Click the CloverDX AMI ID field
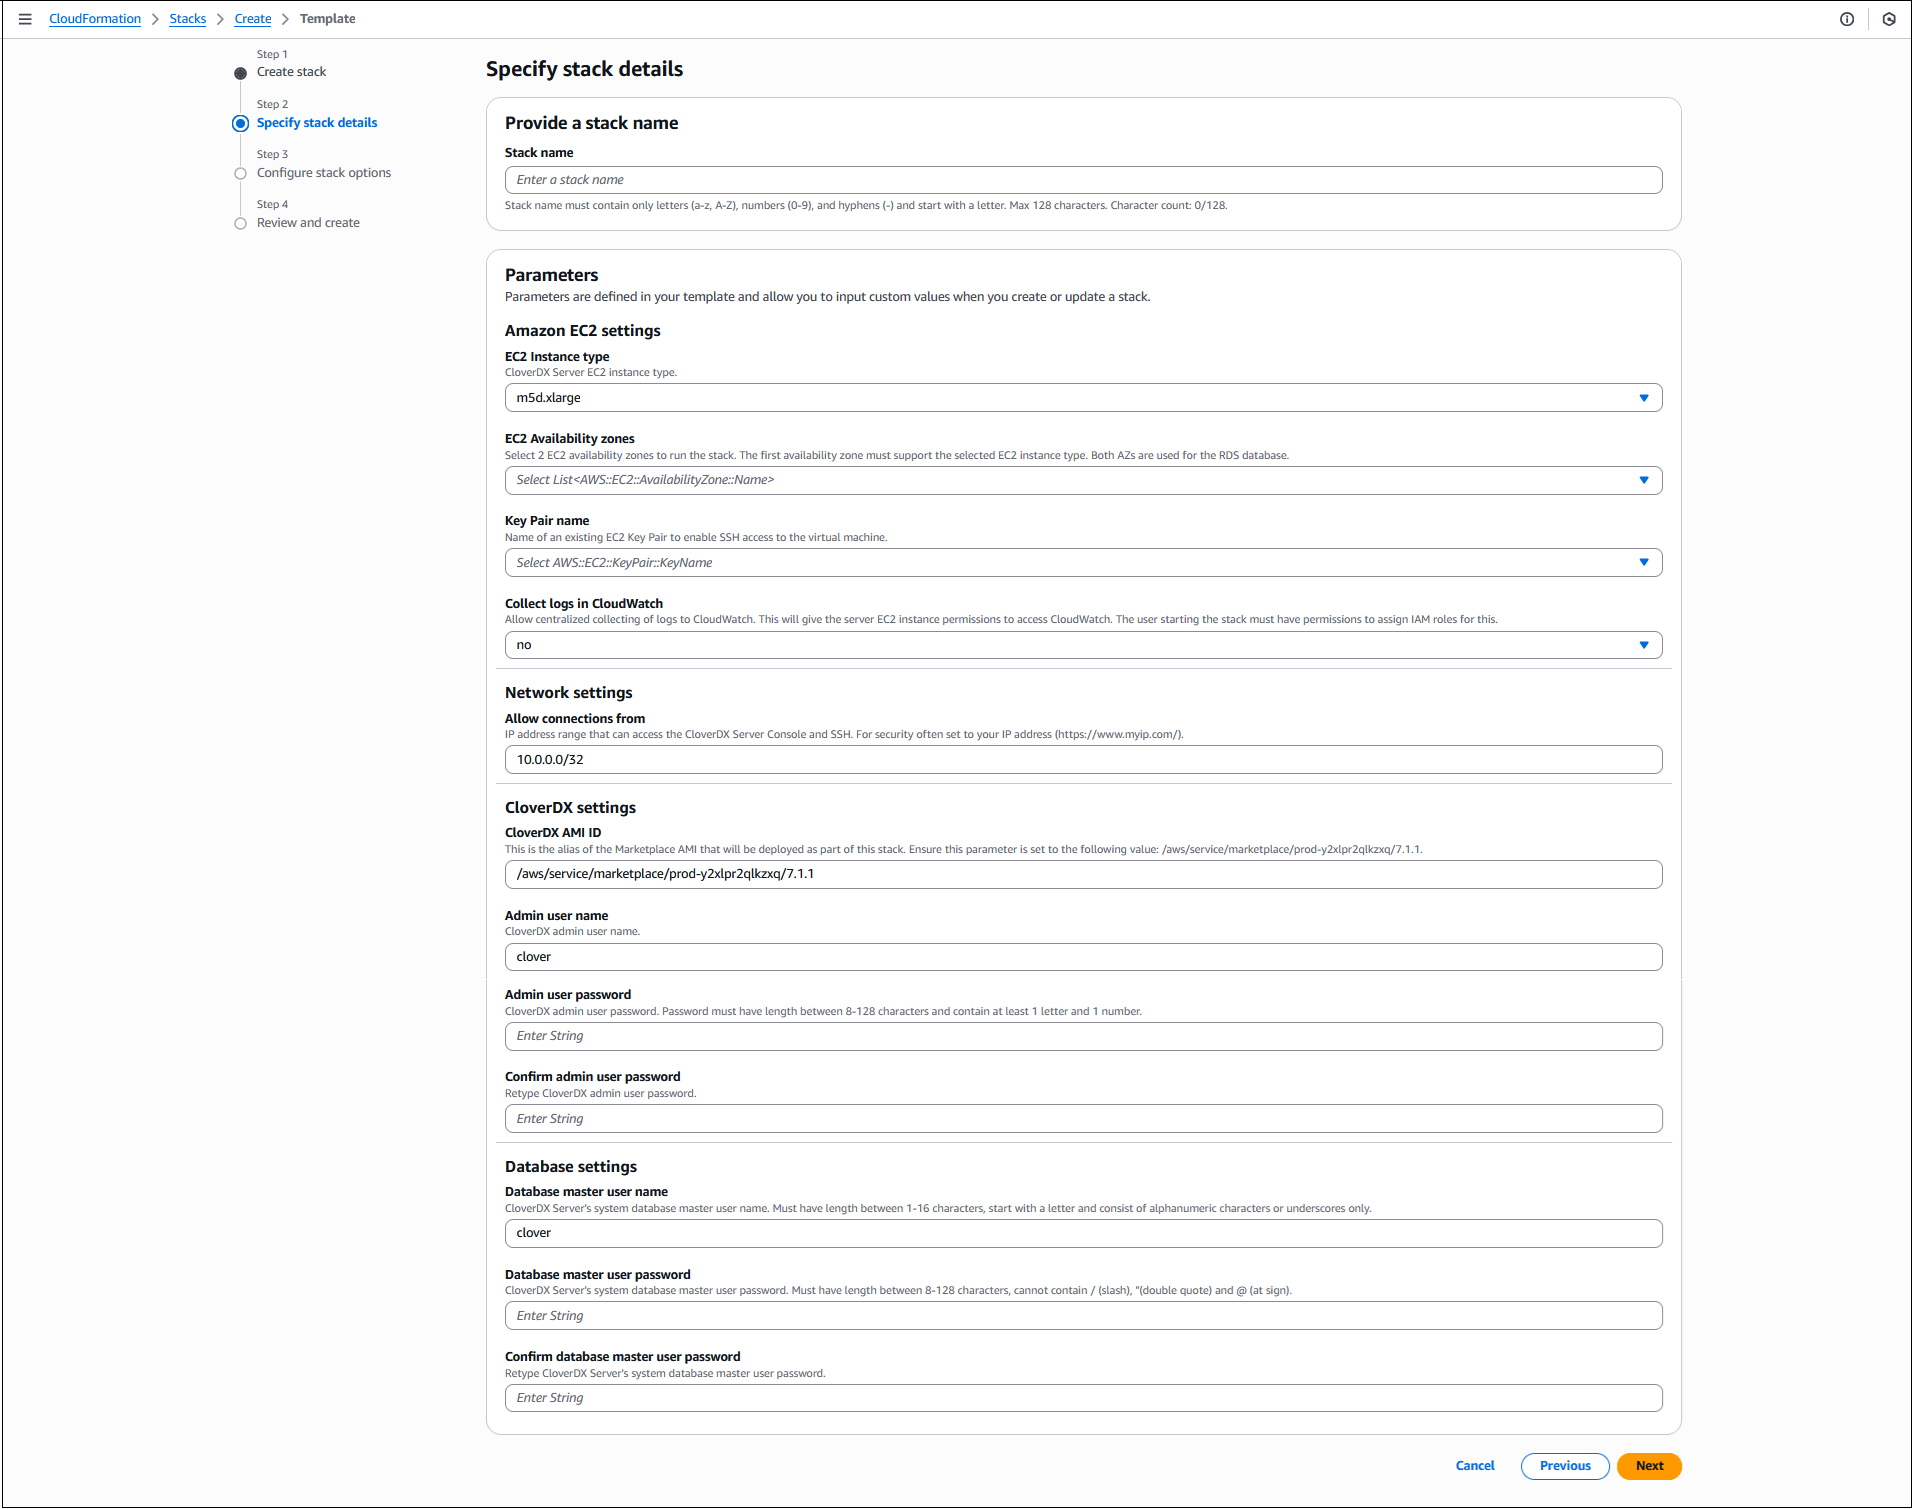The width and height of the screenshot is (1912, 1509). (1083, 874)
